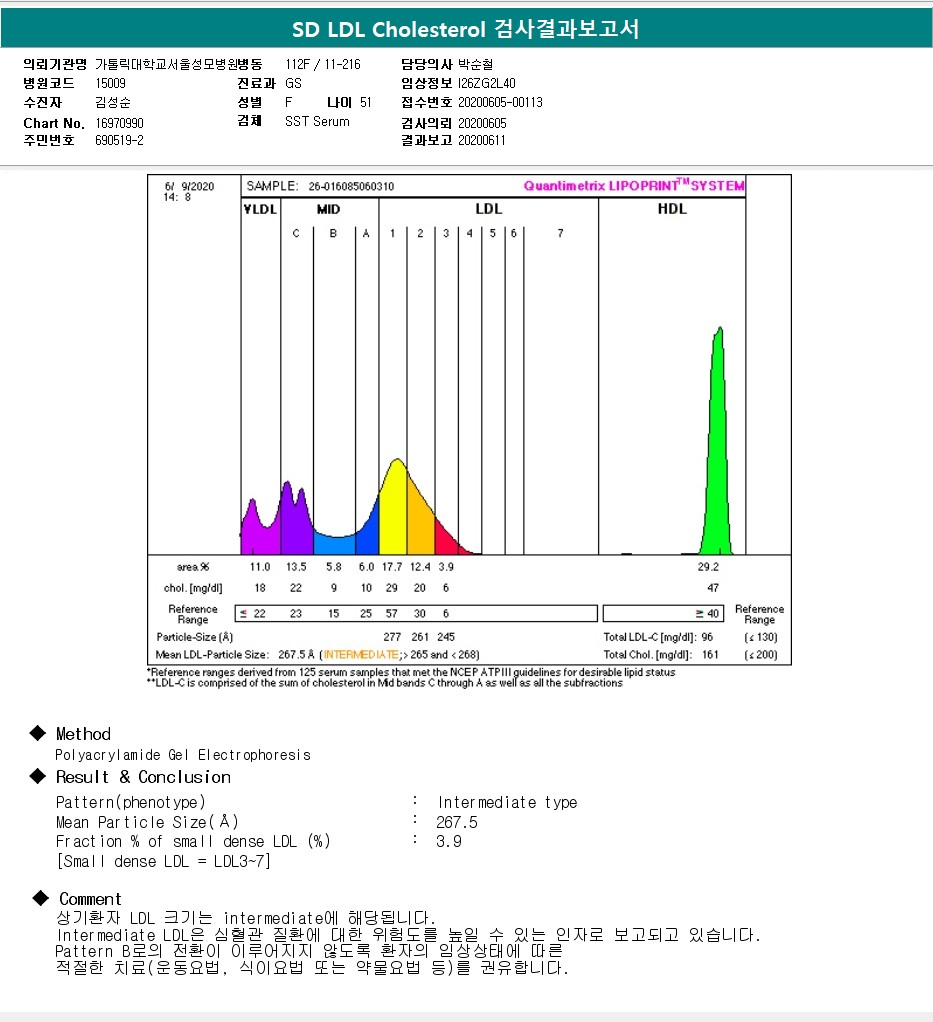Select the Chart No. value 16970990
This screenshot has width=933, height=1022.
click(x=120, y=122)
